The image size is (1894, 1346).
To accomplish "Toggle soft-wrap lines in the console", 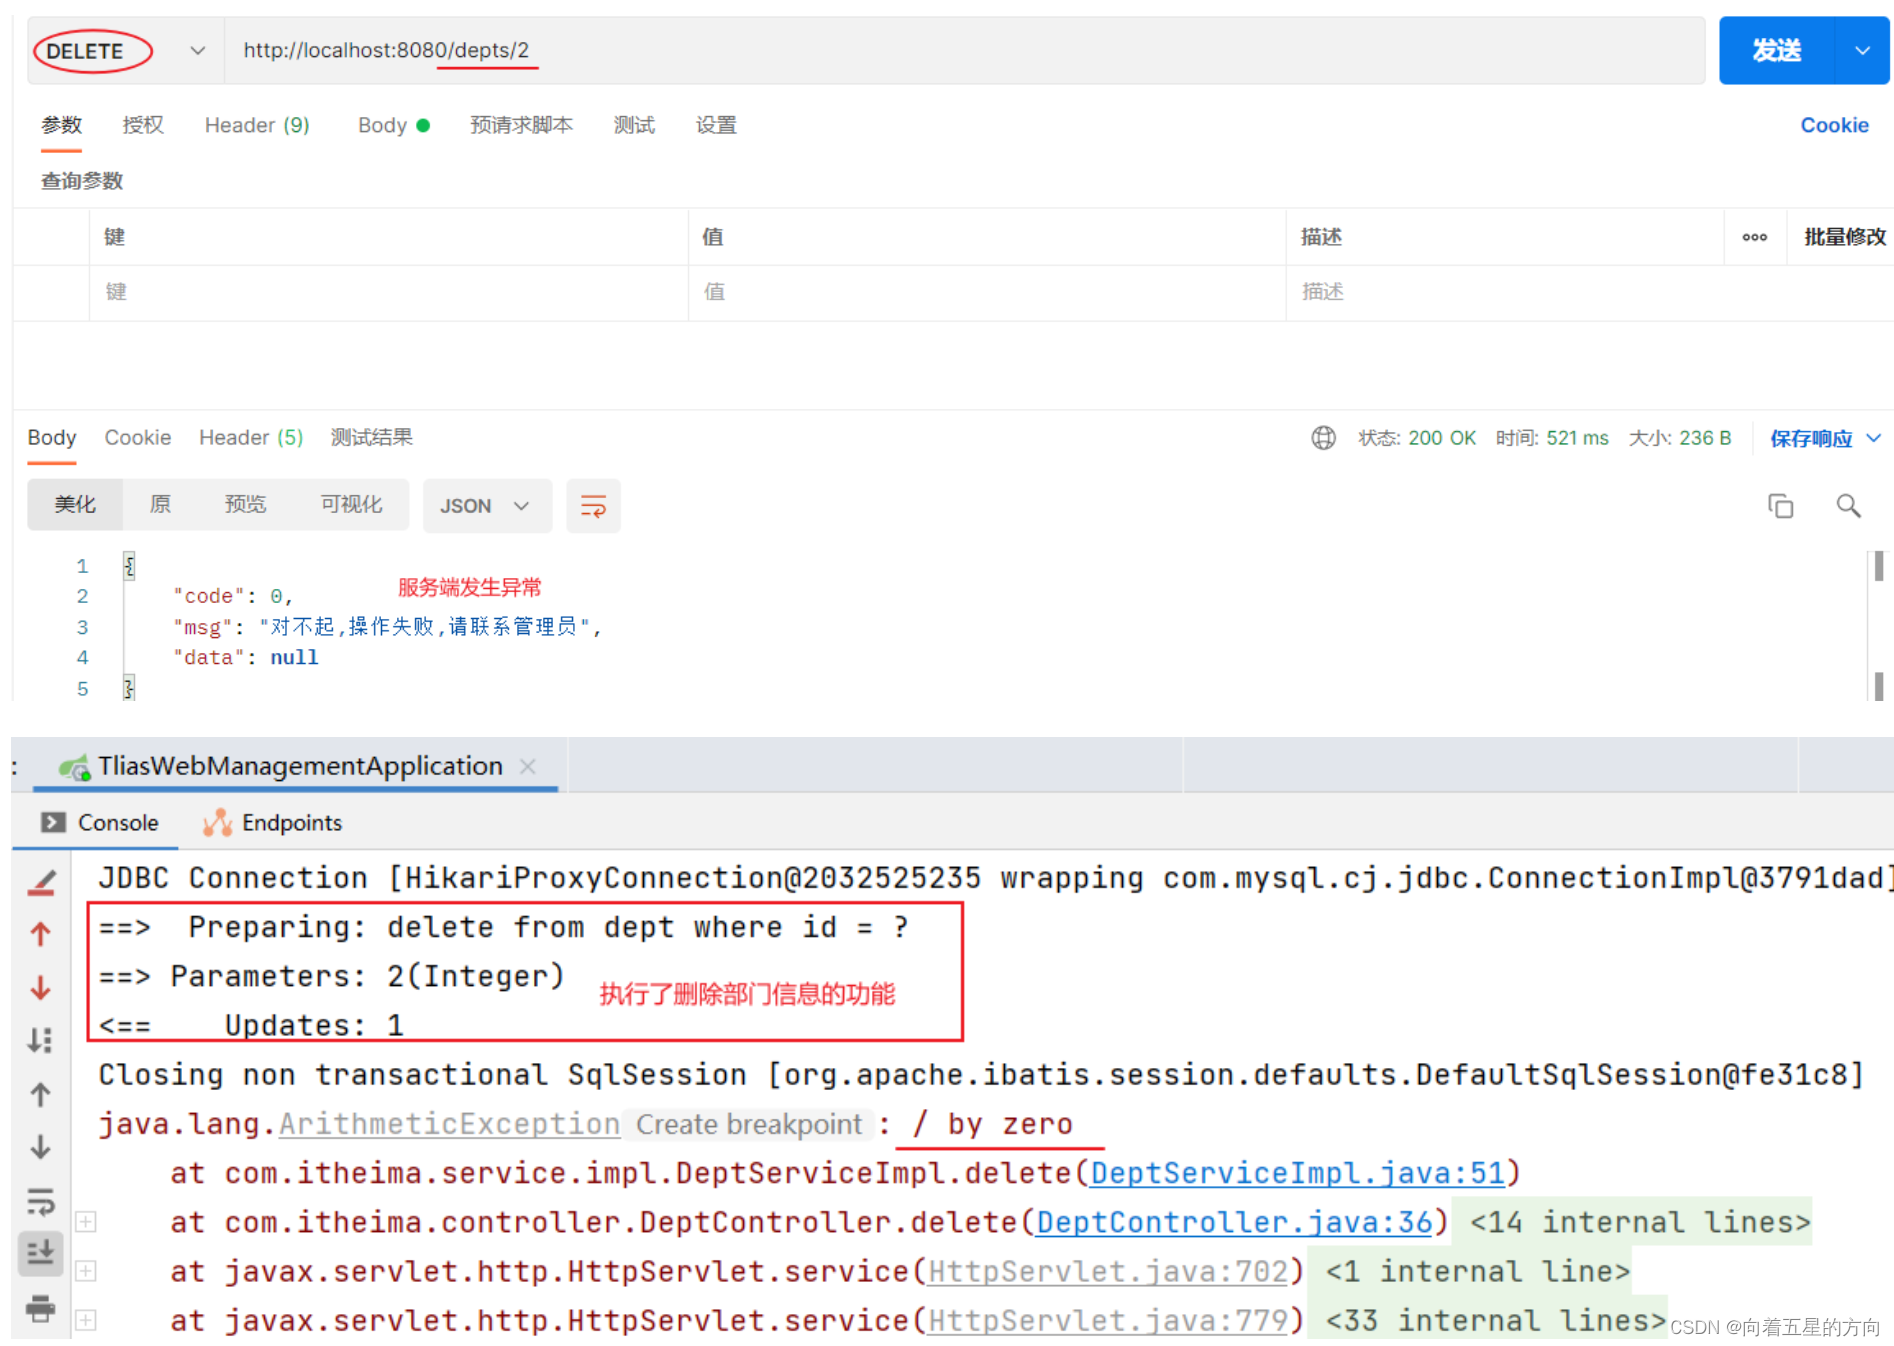I will (40, 1201).
